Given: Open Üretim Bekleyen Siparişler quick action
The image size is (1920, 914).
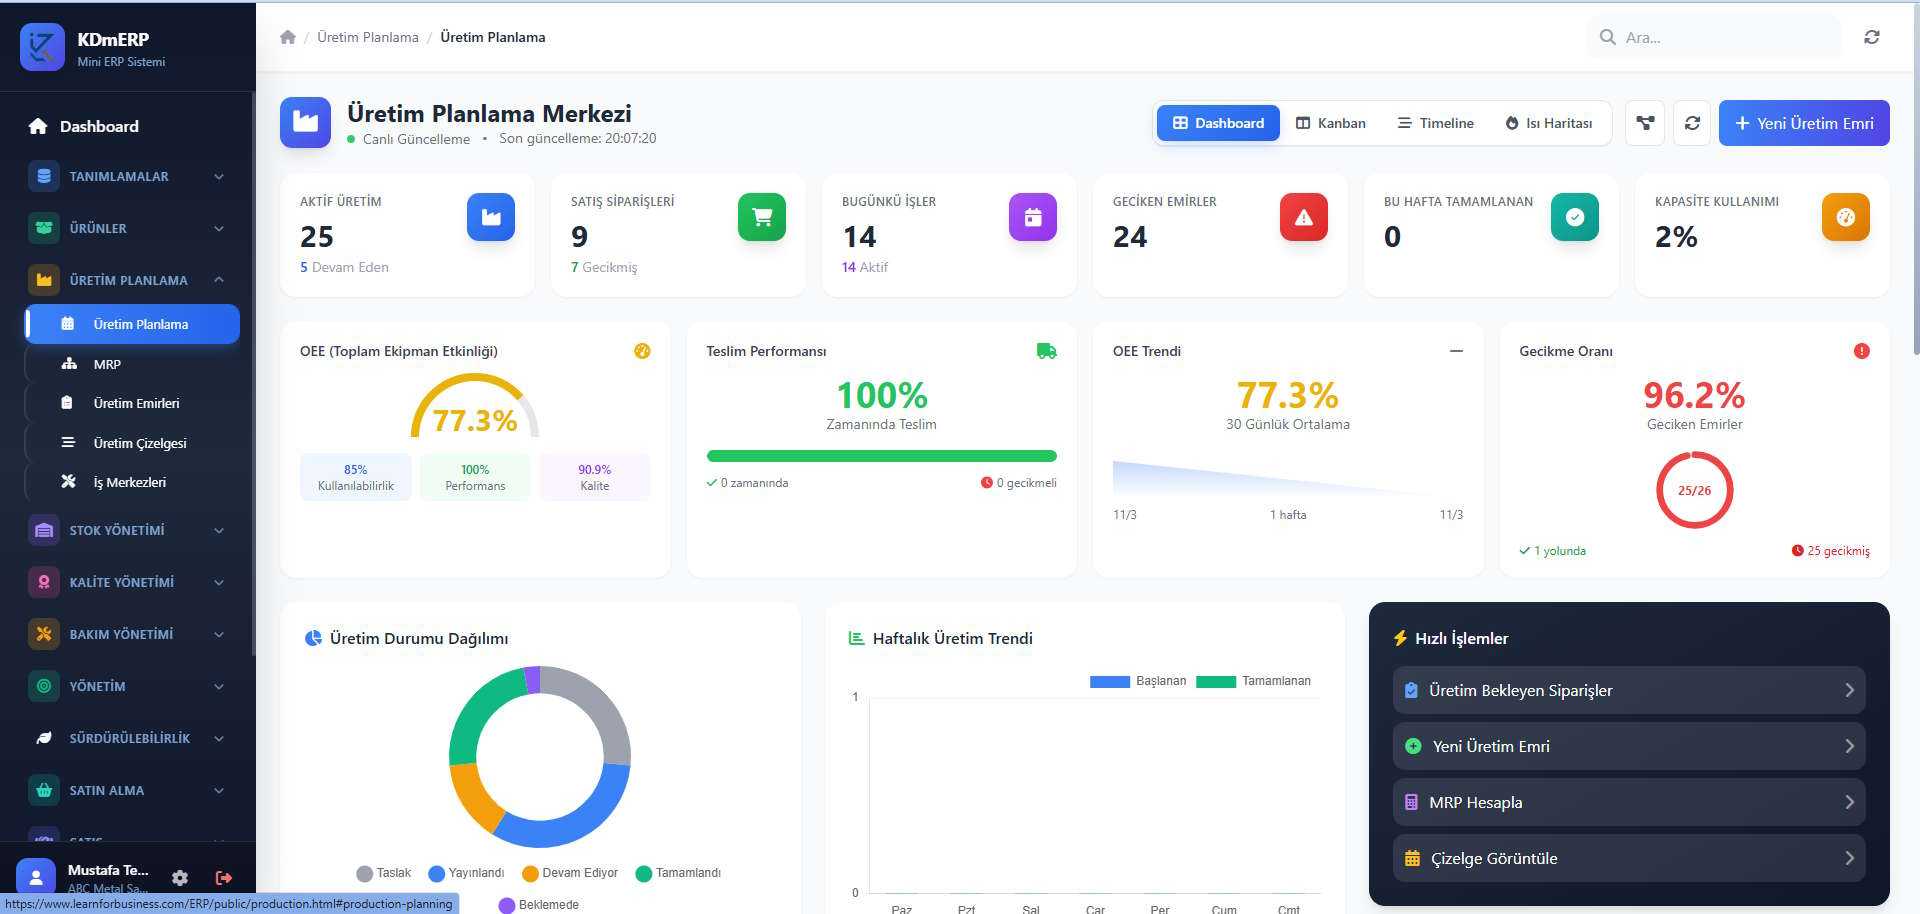Looking at the screenshot, I should point(1628,690).
